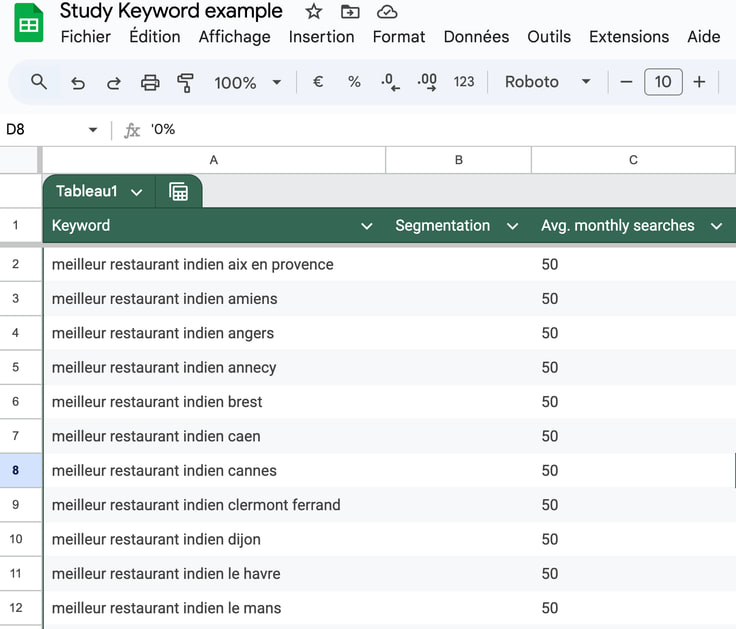Check the cloud save status icon

tap(387, 12)
